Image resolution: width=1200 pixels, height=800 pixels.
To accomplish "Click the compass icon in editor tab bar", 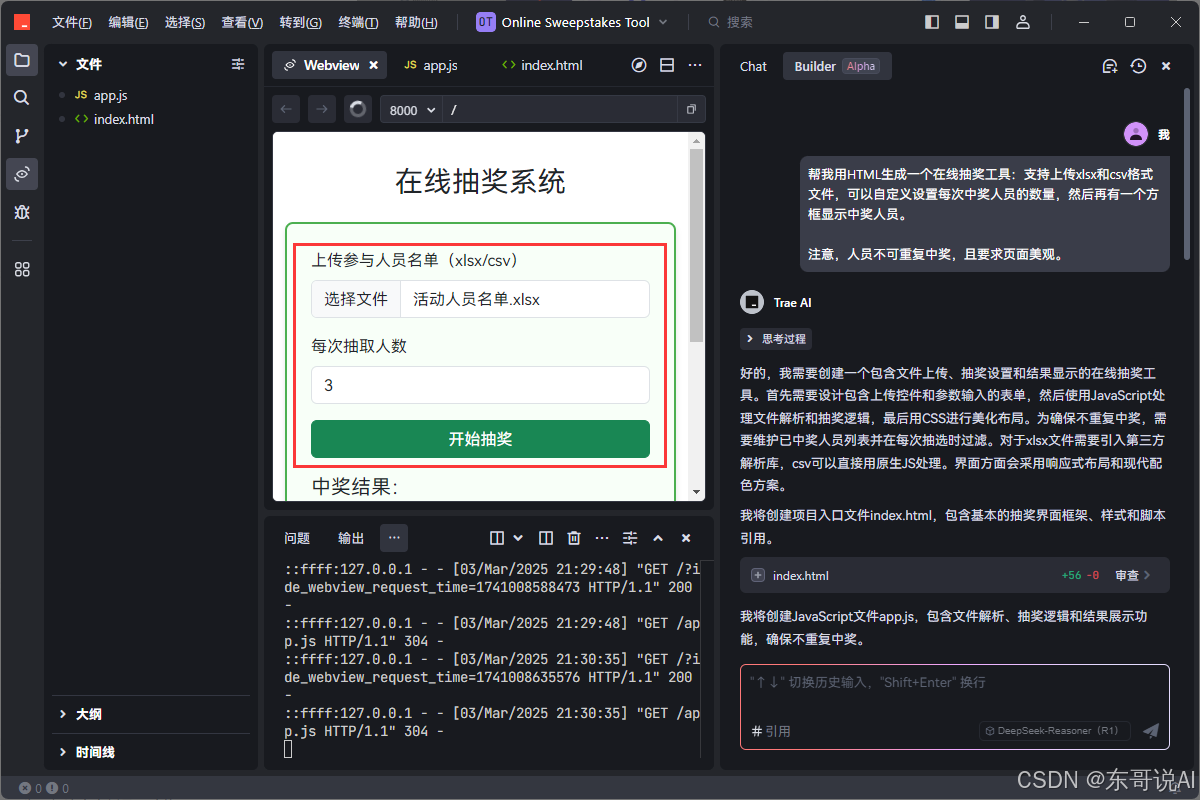I will point(639,65).
